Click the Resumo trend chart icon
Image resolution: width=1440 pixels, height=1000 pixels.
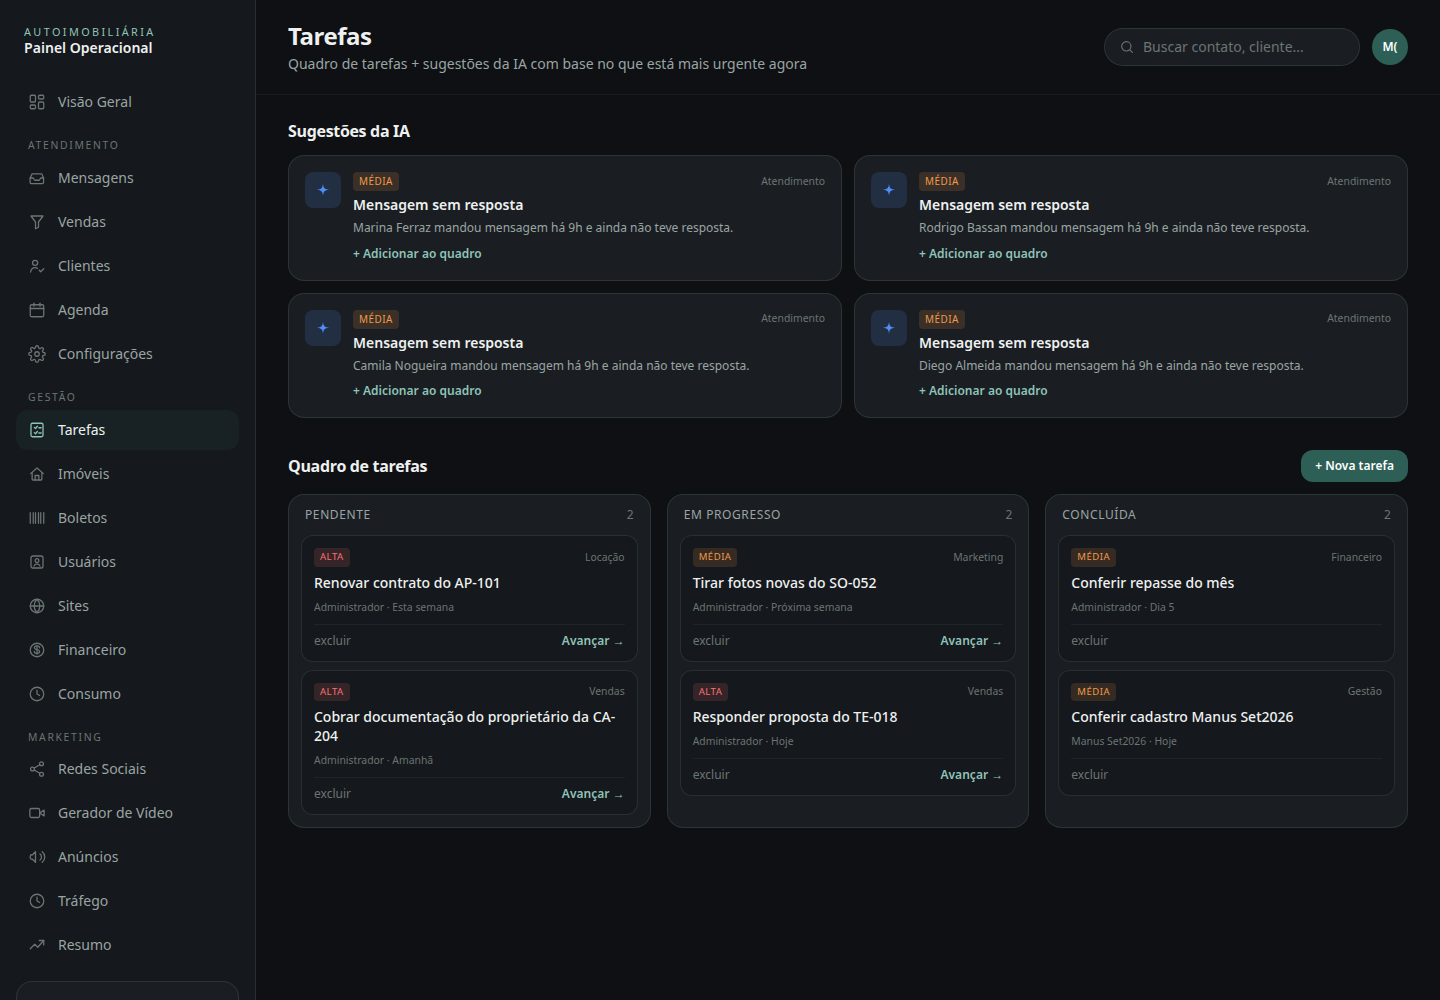[x=37, y=945]
